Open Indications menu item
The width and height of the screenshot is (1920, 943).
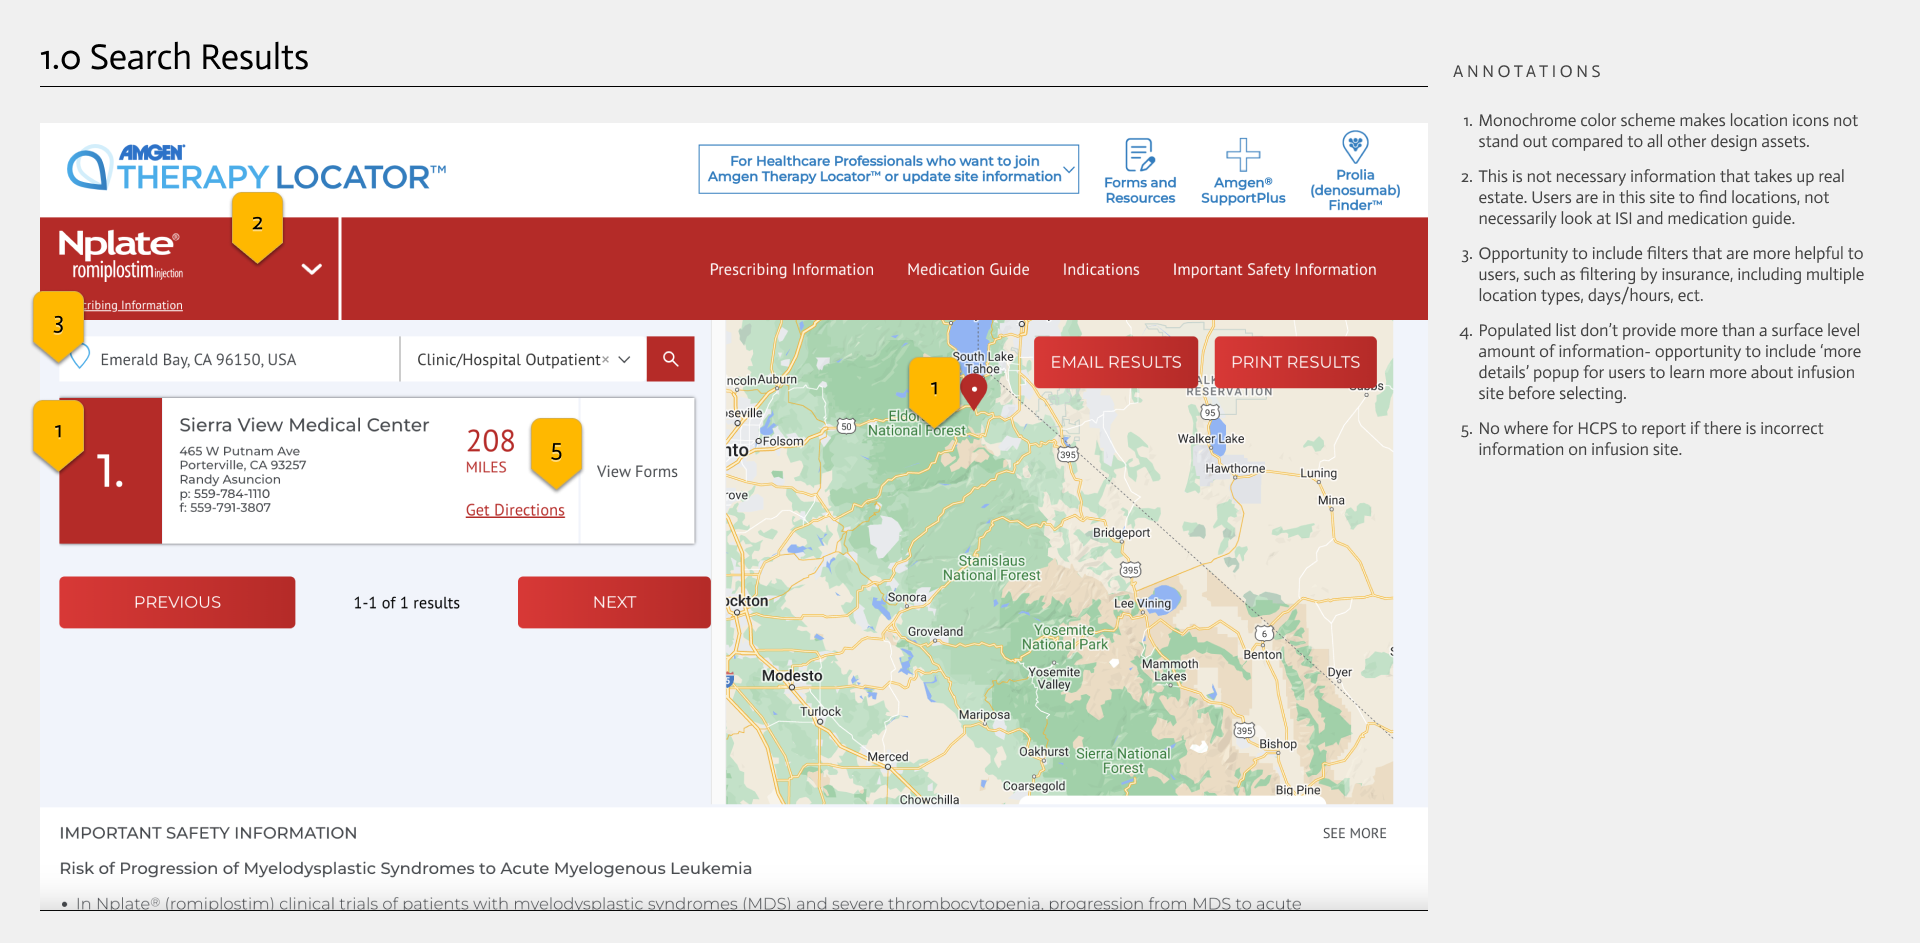point(1101,270)
